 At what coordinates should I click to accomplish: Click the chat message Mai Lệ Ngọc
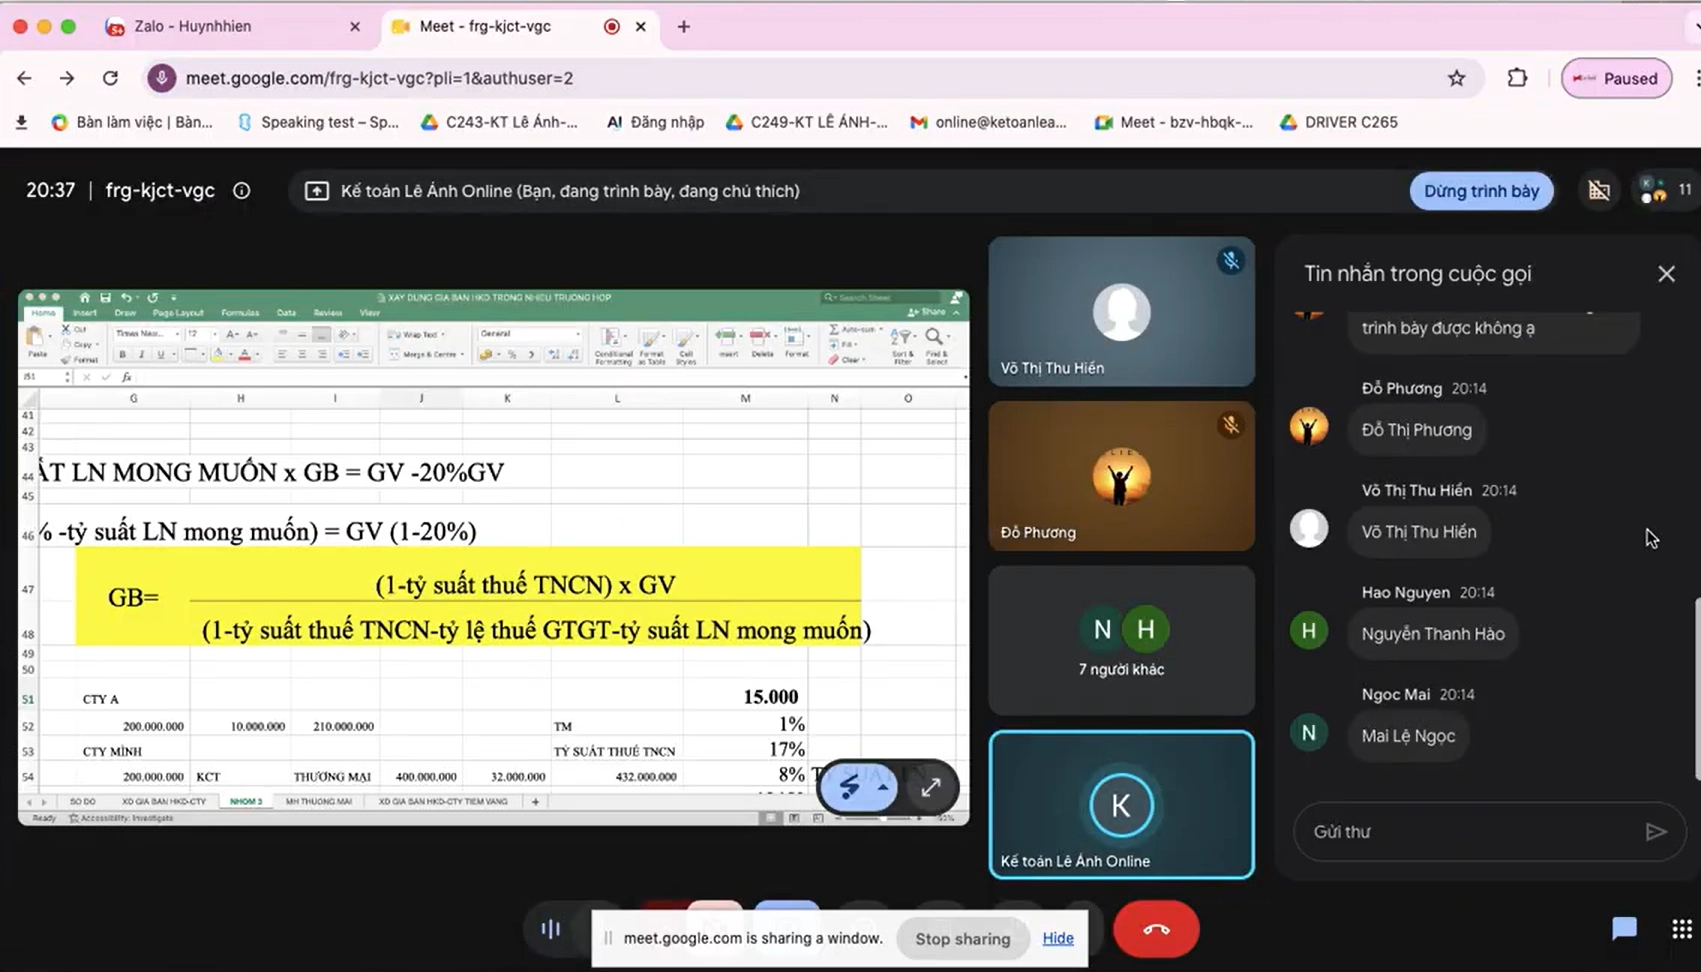(x=1408, y=736)
